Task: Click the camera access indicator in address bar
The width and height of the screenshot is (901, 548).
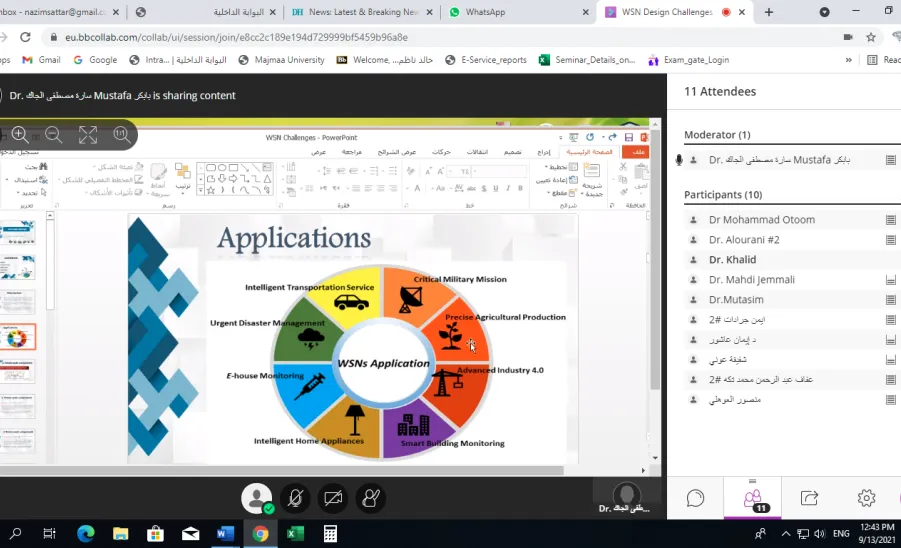Action: tap(848, 37)
